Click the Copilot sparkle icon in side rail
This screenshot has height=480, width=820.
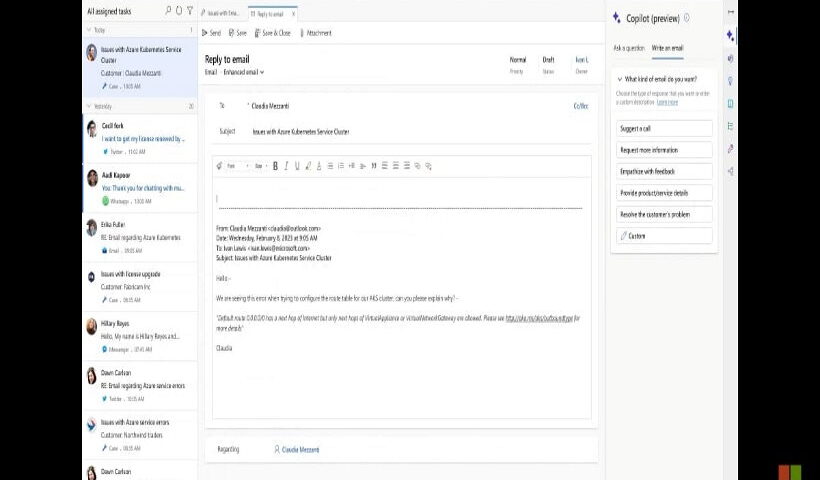pyautogui.click(x=731, y=35)
